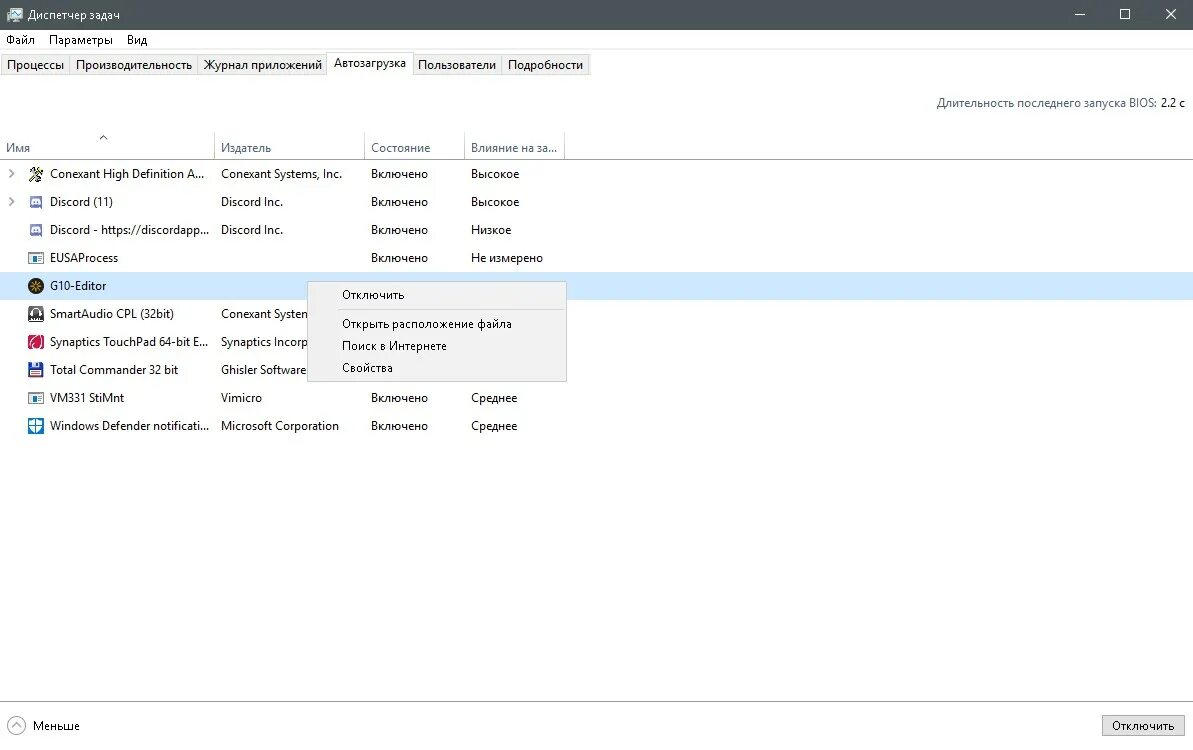
Task: Expand the Discord (11) group
Action: pos(11,202)
